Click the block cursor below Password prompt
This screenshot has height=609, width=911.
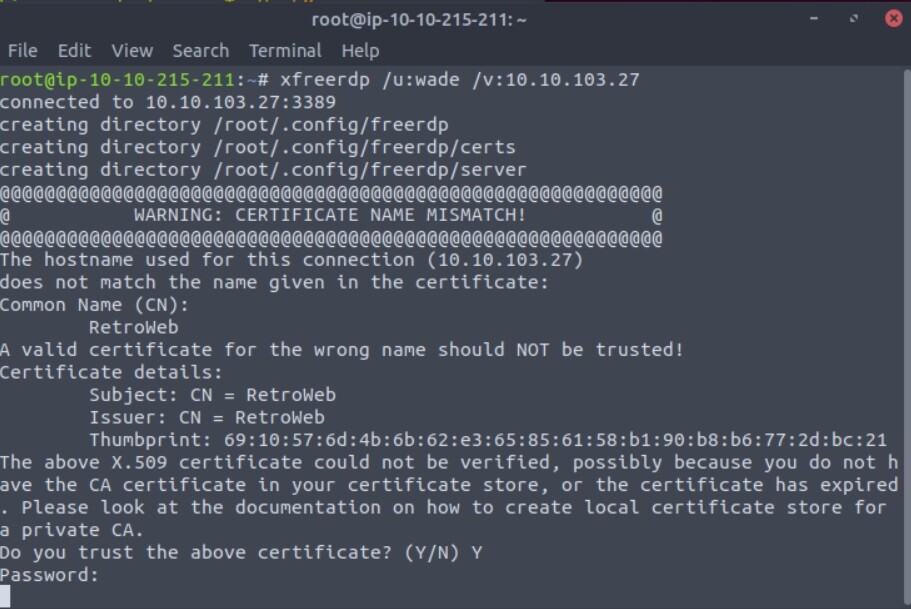click(x=6, y=597)
